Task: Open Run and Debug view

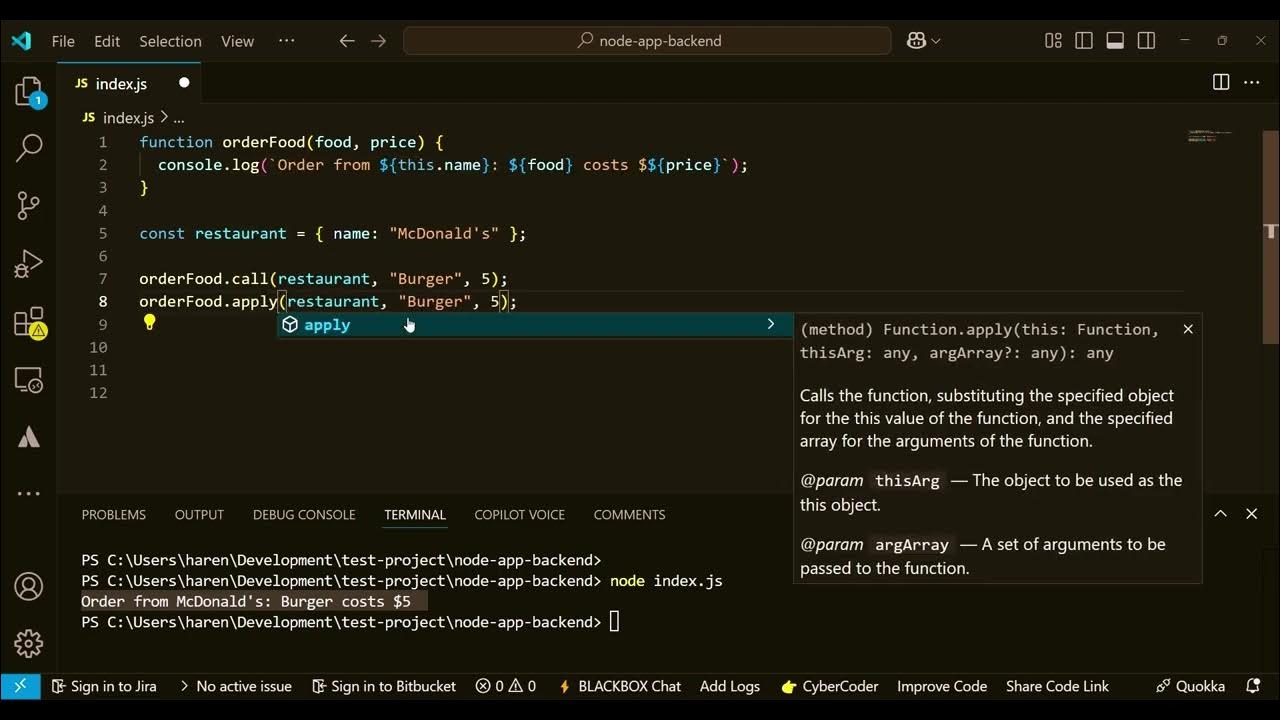Action: point(29,264)
